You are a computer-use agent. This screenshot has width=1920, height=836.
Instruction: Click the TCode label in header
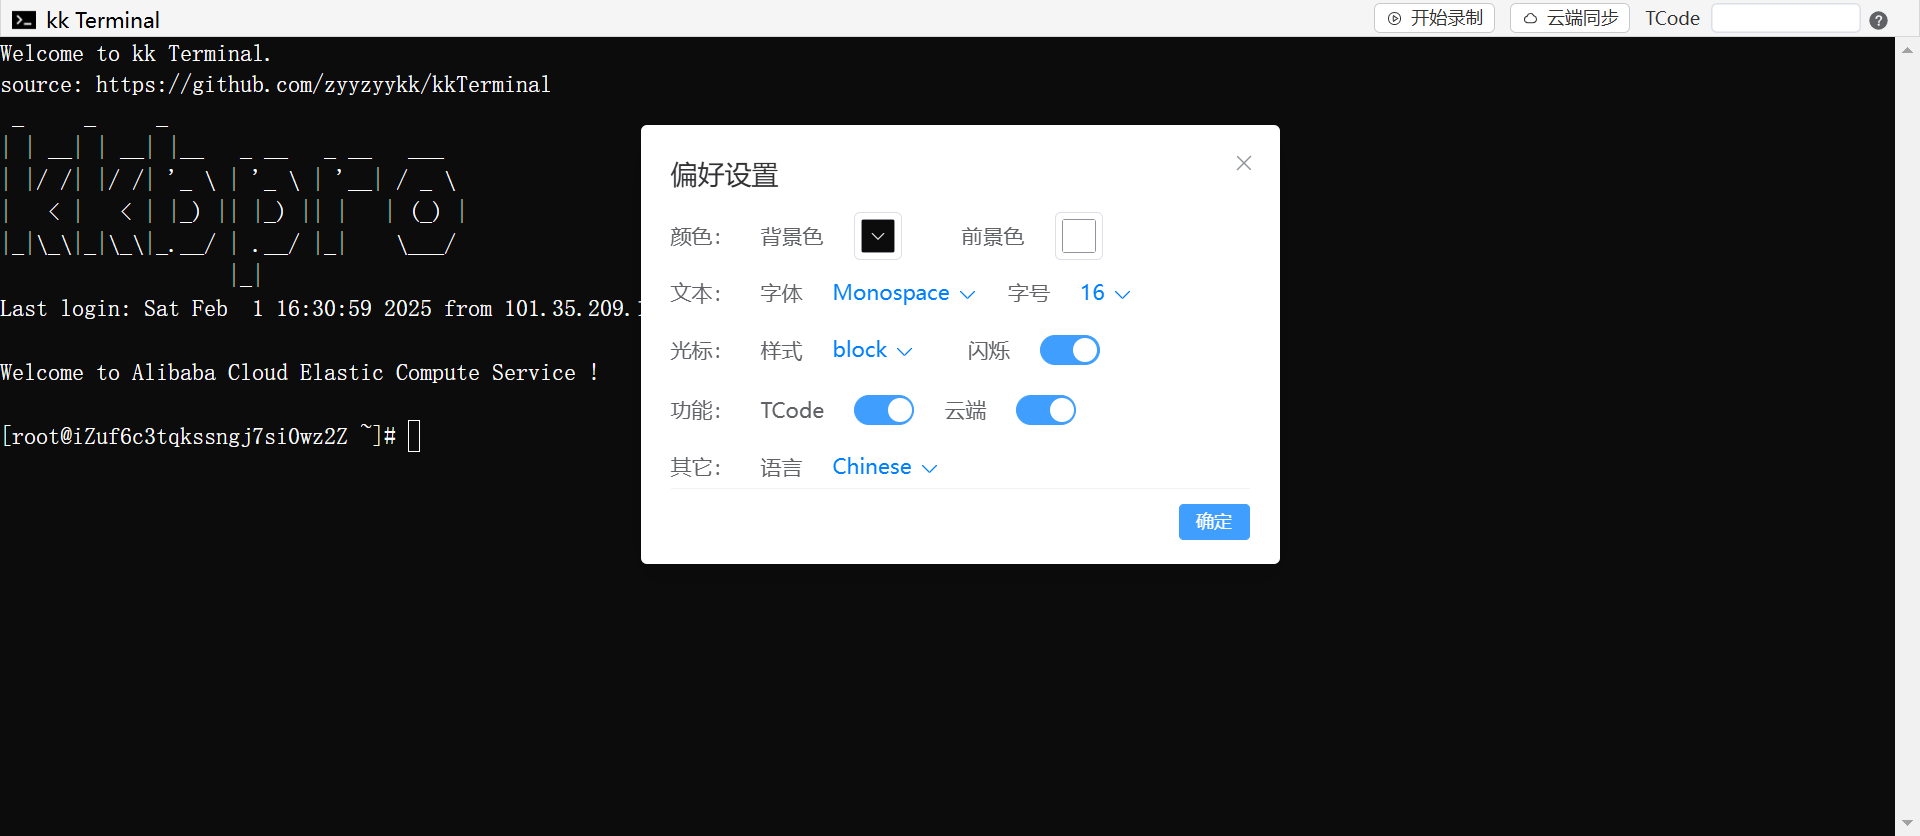(x=1672, y=18)
